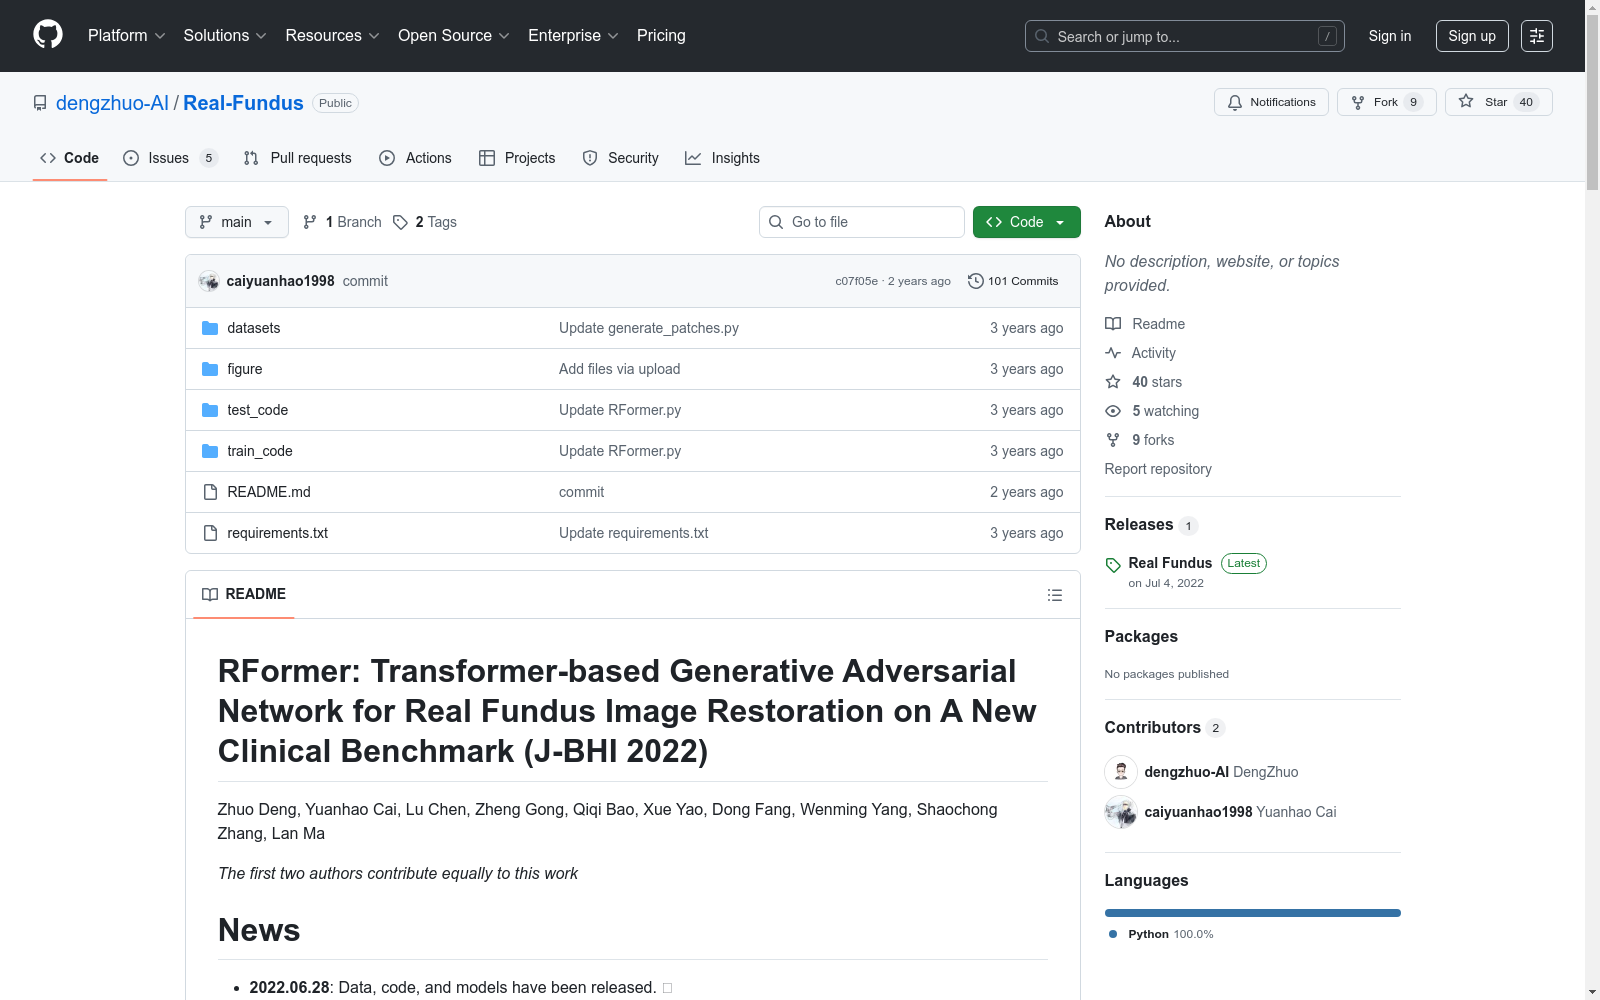
Task: Click the test_code folder icon
Action: coord(210,410)
